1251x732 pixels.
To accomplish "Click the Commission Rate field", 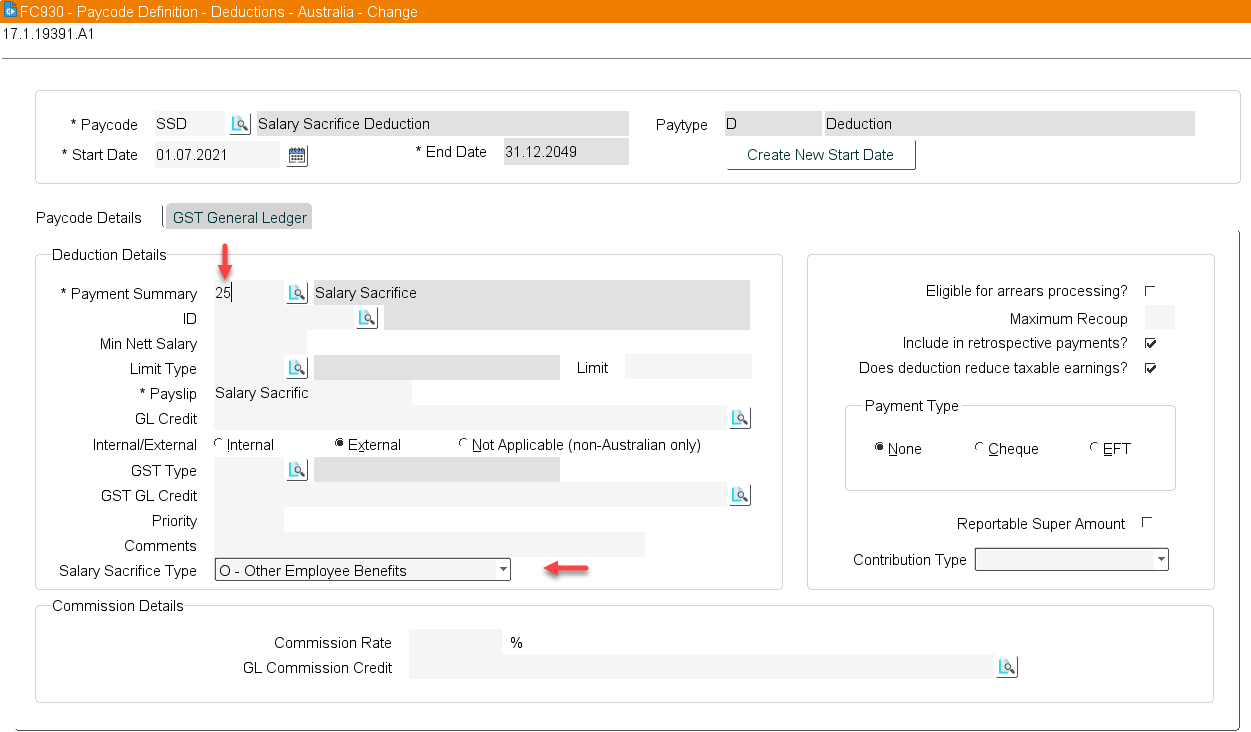I will (x=455, y=642).
